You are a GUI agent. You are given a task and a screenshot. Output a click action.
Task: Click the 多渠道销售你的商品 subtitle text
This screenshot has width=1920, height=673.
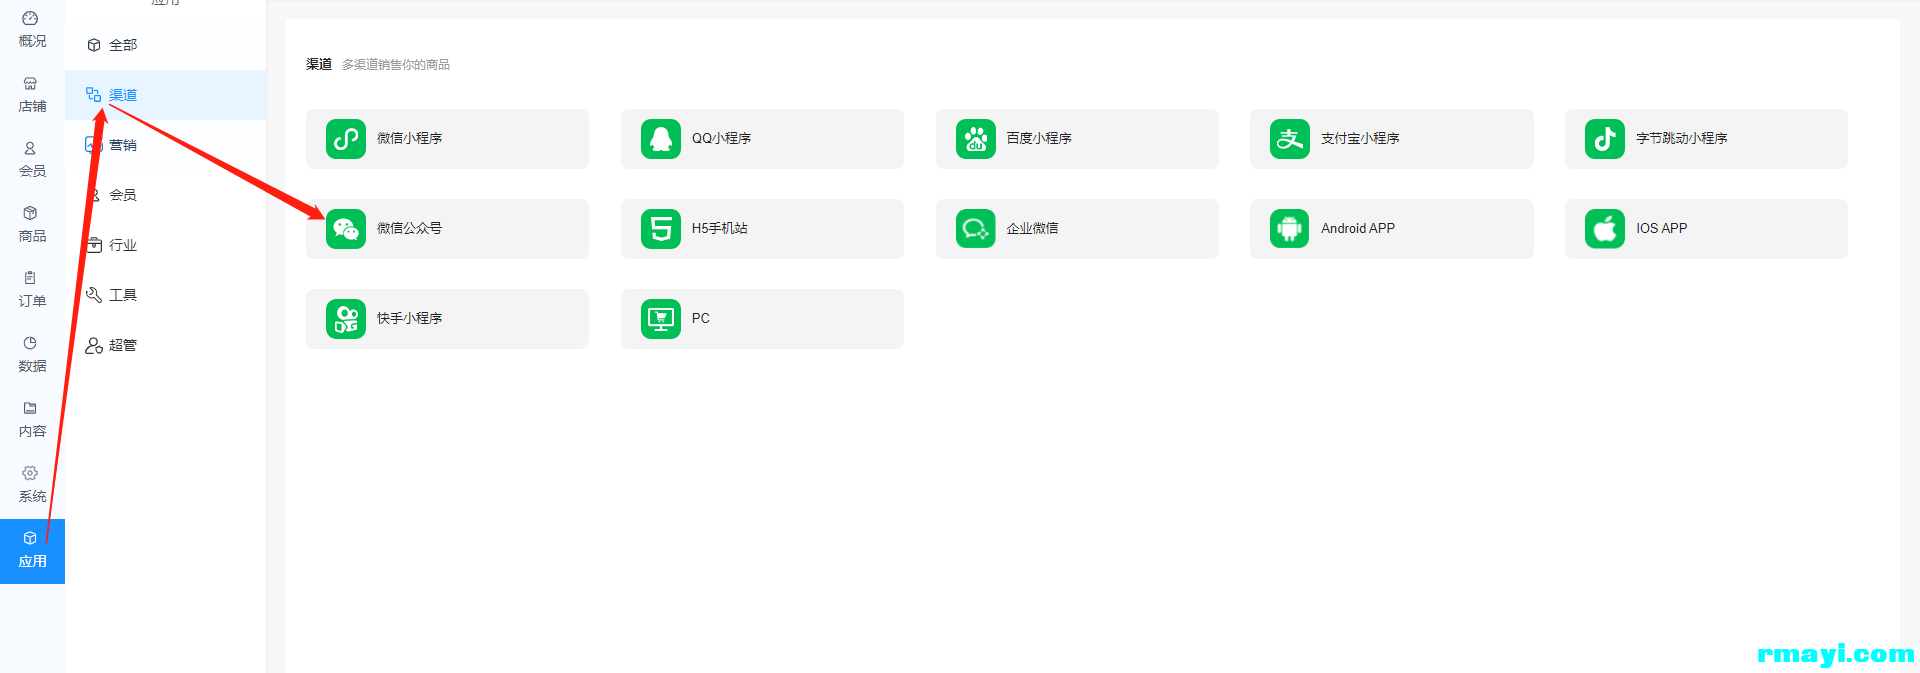tap(396, 64)
